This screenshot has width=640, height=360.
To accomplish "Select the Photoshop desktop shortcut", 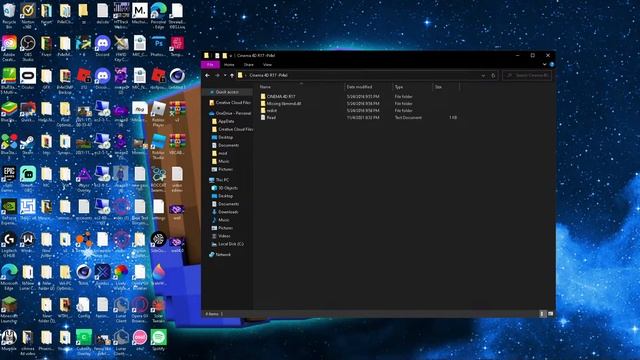I will coord(158,47).
